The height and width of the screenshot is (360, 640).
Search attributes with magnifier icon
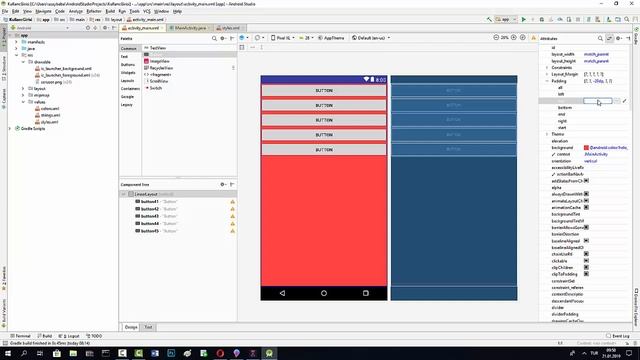600,38
